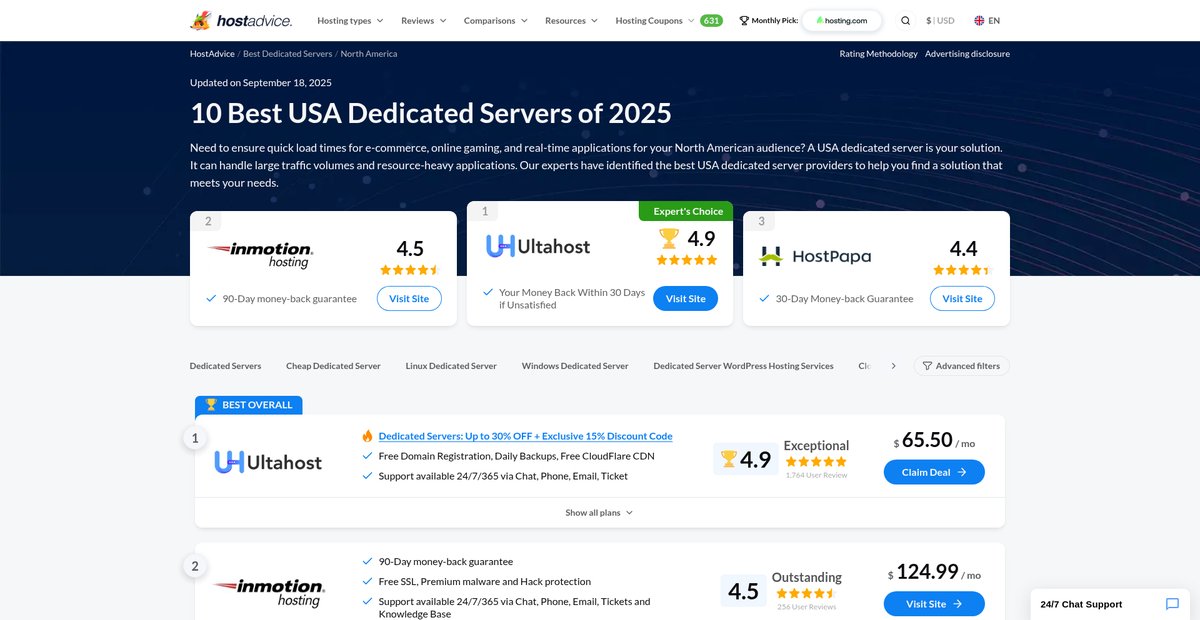Open the Rating Methodology link
Image resolution: width=1200 pixels, height=620 pixels.
(x=878, y=54)
